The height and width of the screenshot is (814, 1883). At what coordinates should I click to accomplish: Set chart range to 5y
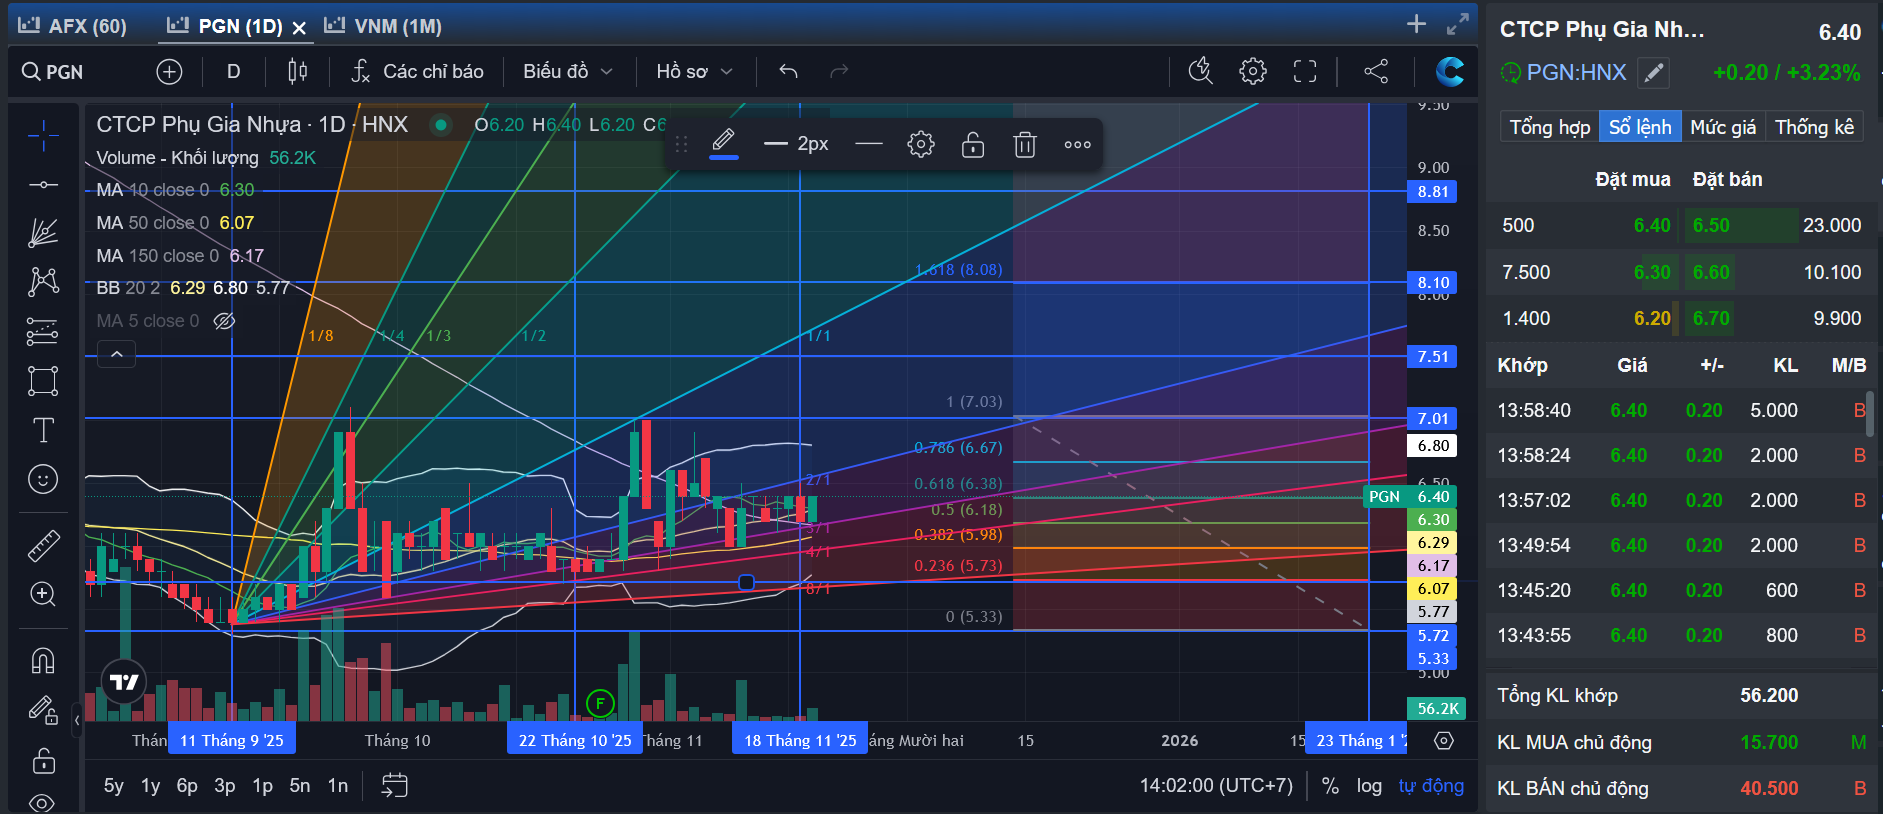click(114, 786)
